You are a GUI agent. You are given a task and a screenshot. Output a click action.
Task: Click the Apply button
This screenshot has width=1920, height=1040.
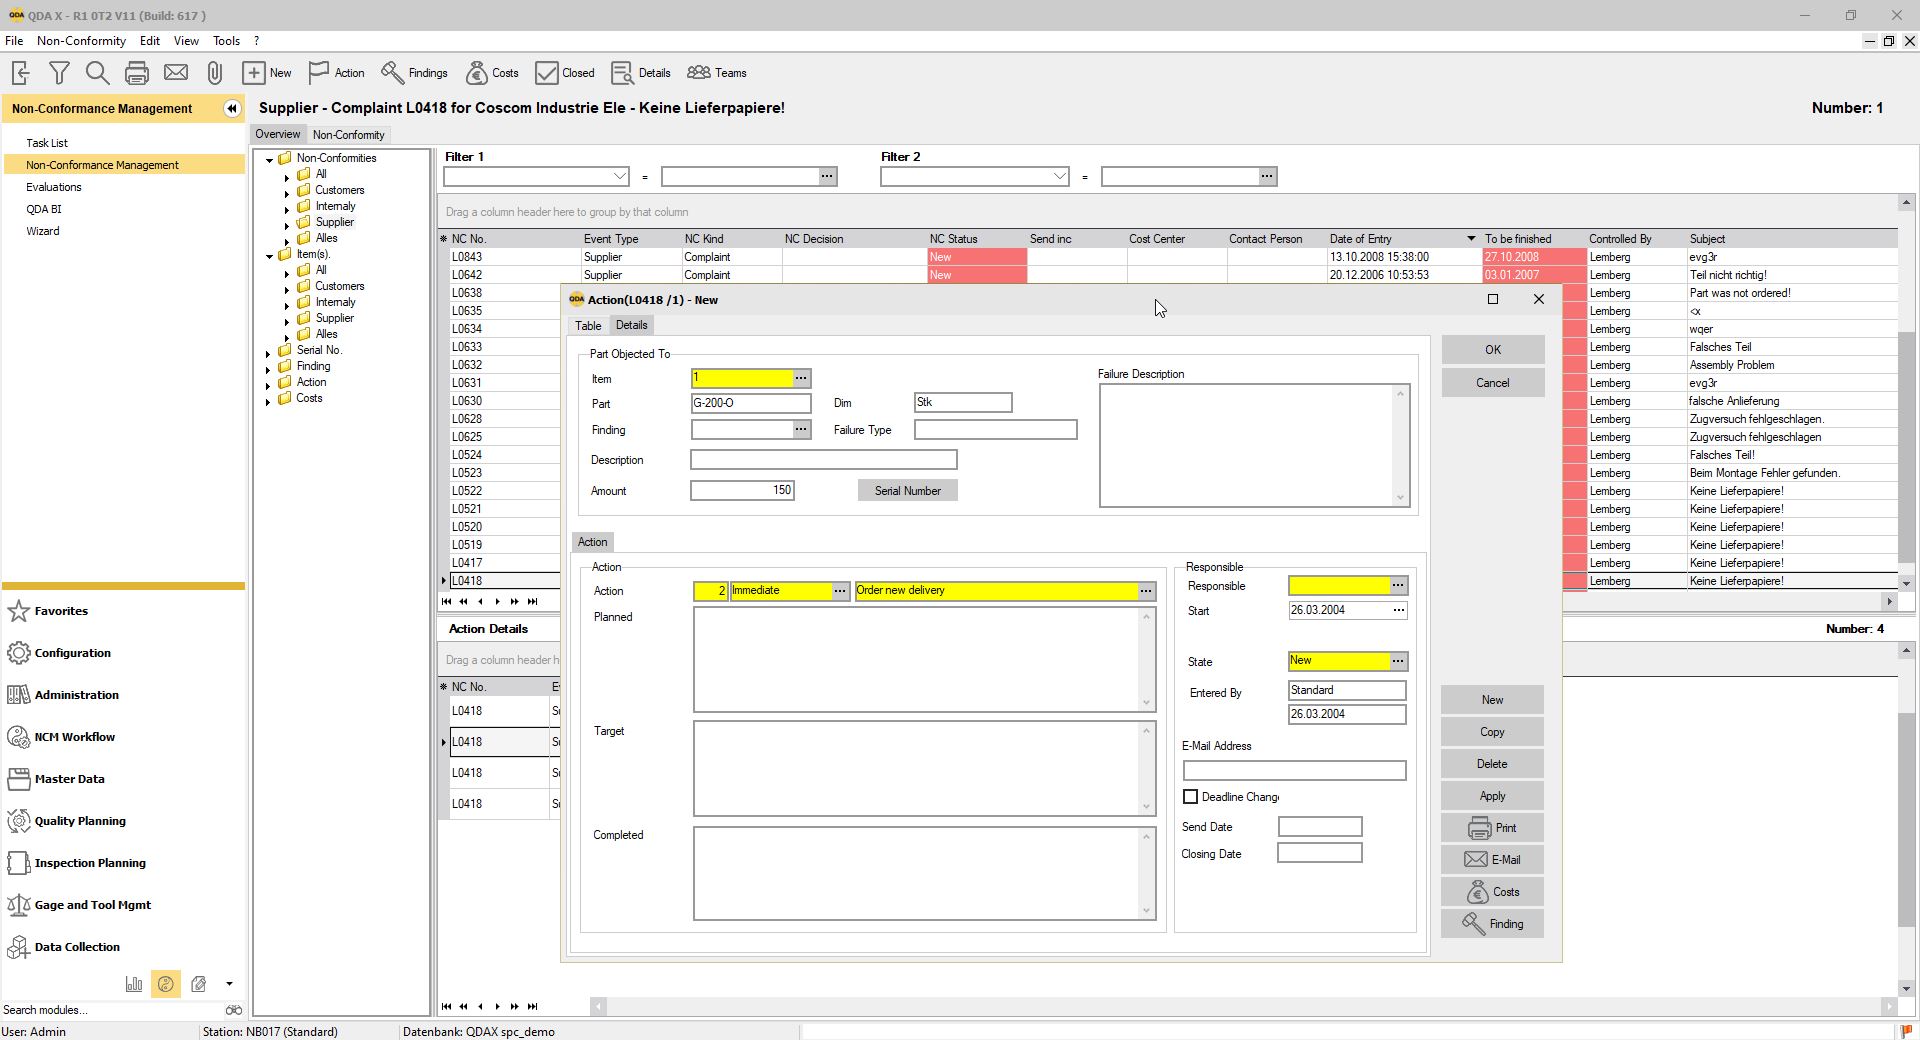(1491, 795)
